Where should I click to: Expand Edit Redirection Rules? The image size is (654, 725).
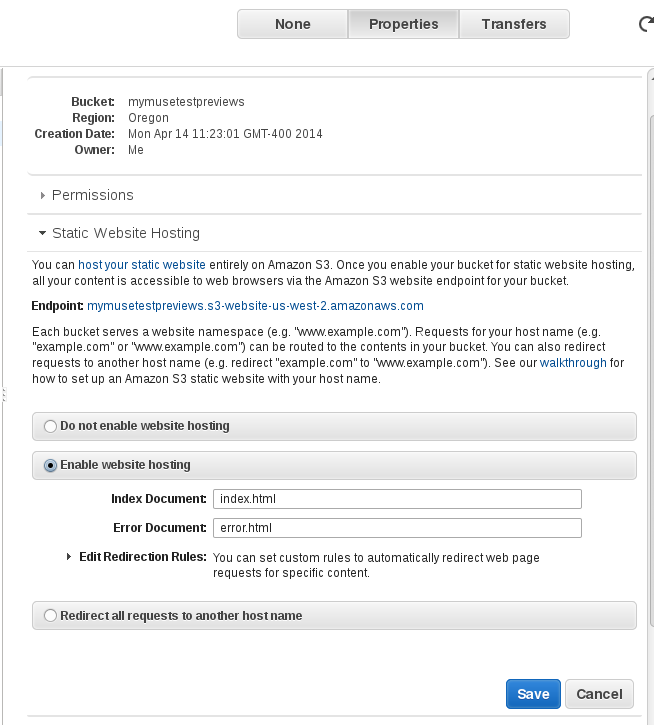[x=69, y=556]
